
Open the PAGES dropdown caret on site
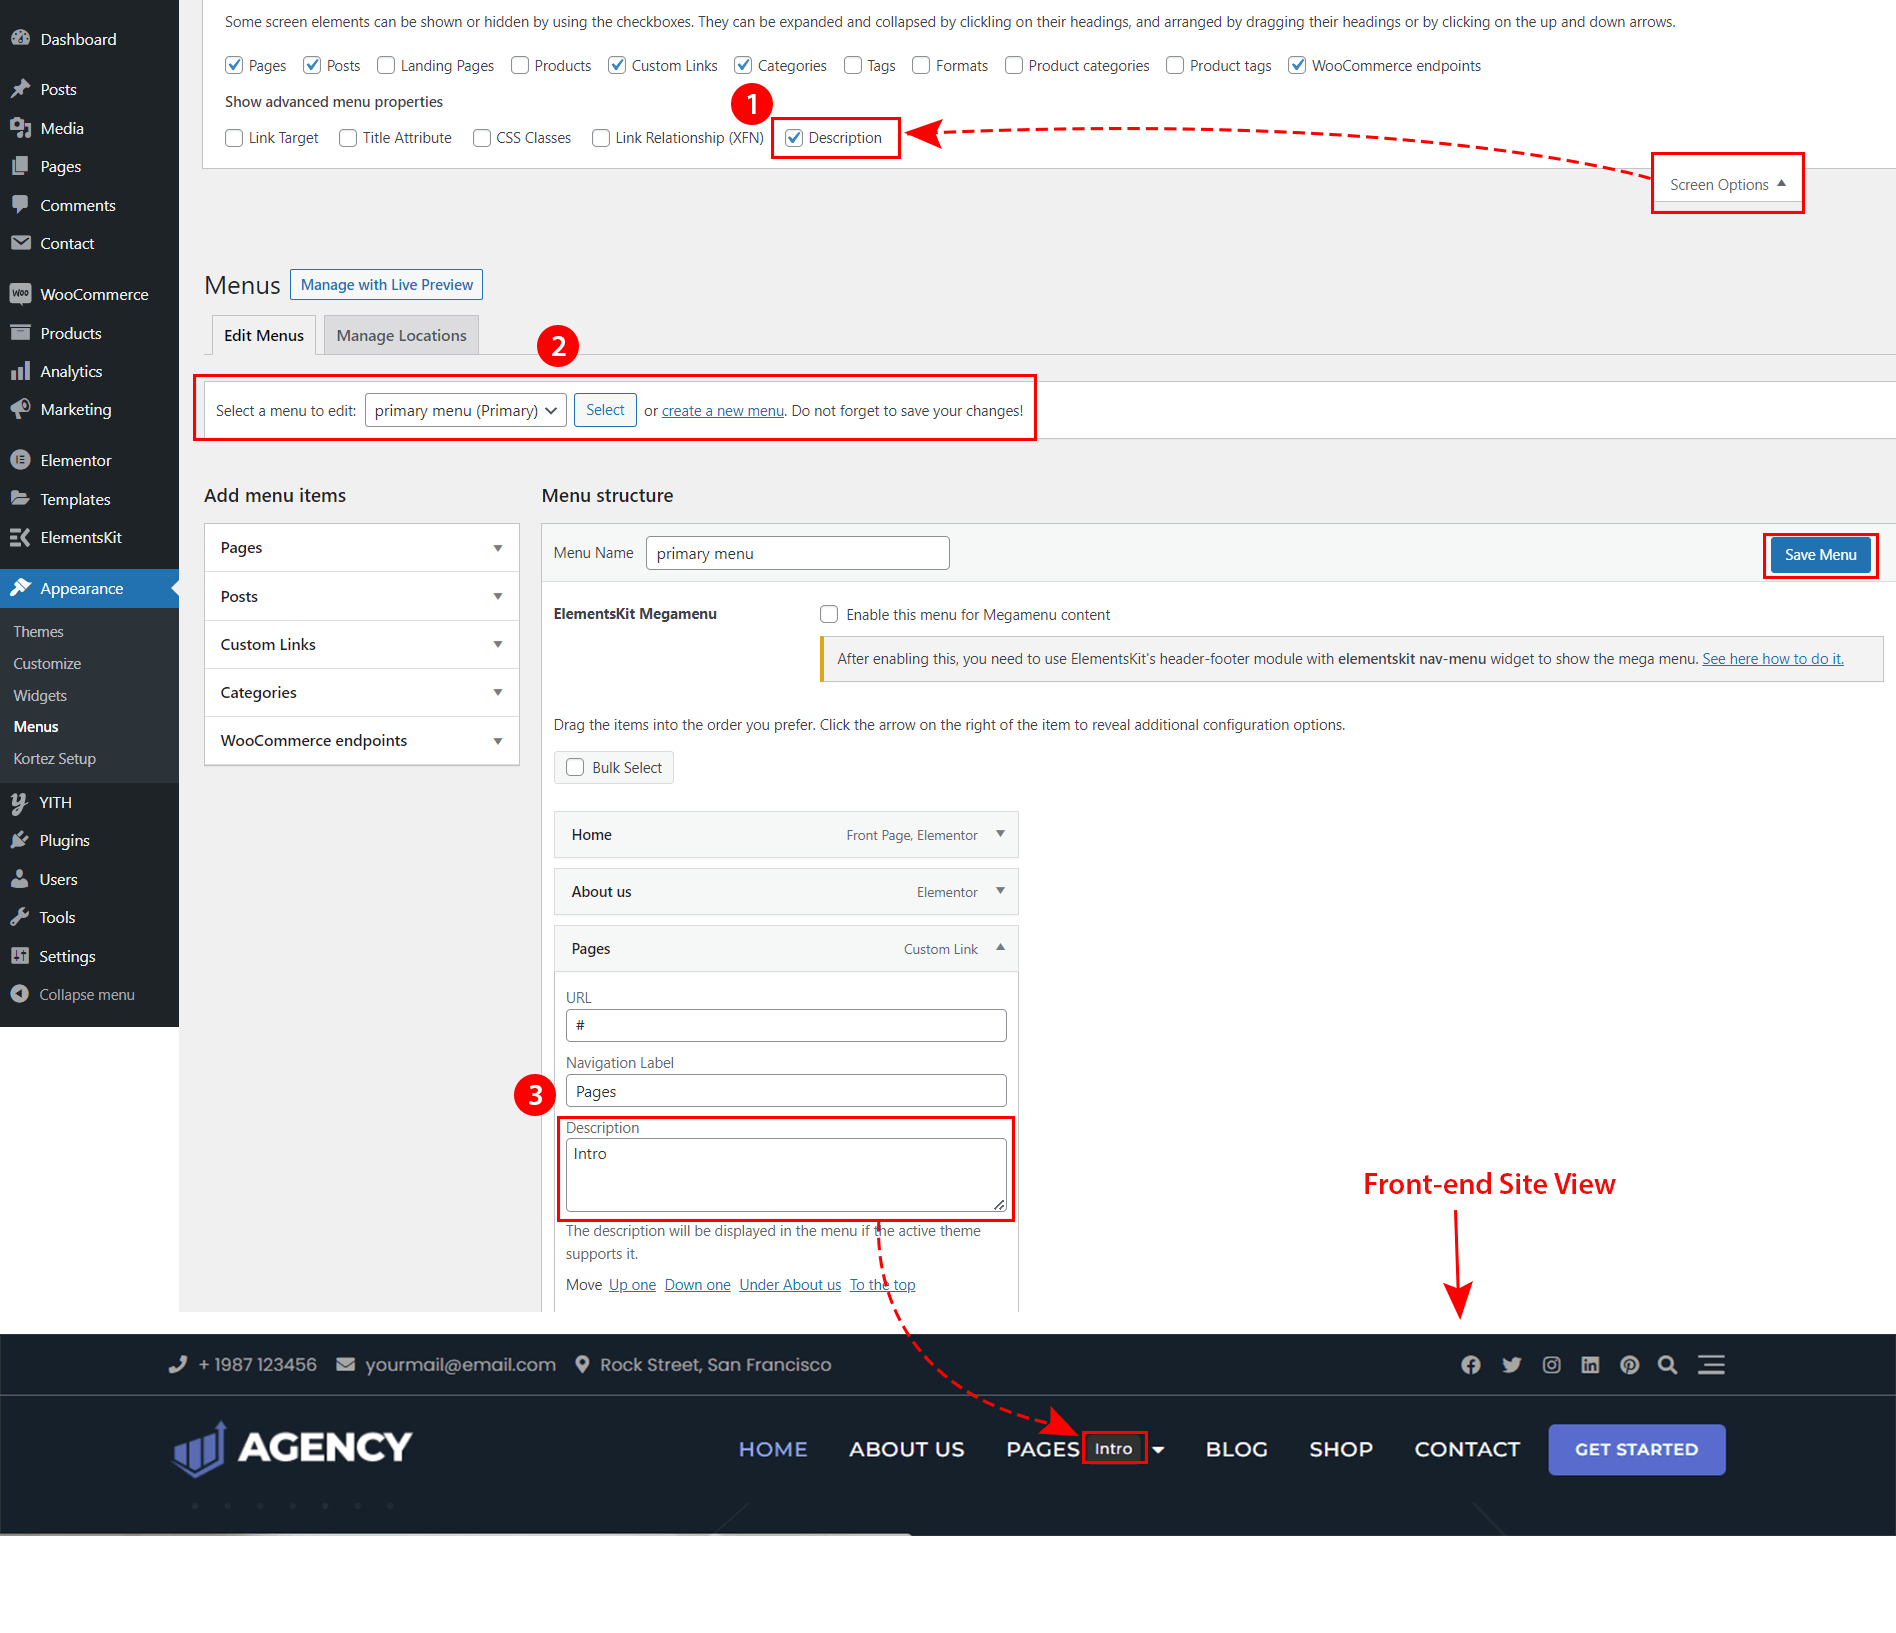pyautogui.click(x=1158, y=1450)
